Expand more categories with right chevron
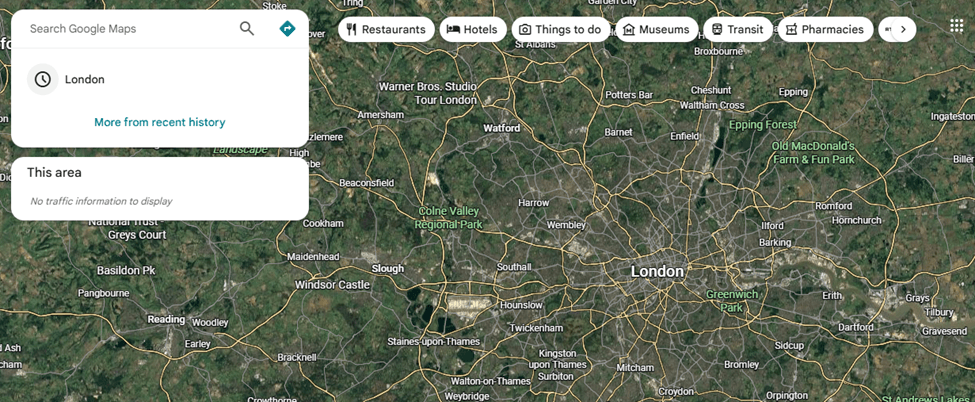 [x=903, y=29]
